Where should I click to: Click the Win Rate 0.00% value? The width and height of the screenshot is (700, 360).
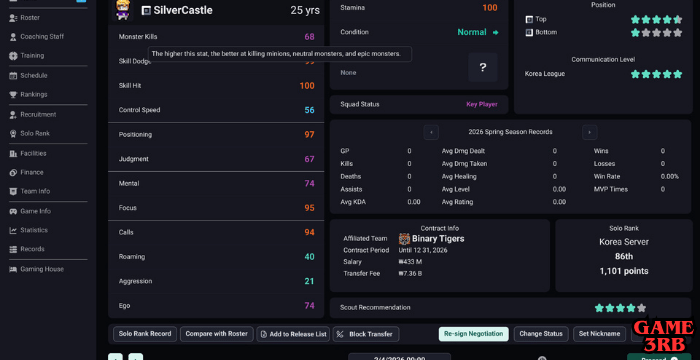click(x=670, y=176)
